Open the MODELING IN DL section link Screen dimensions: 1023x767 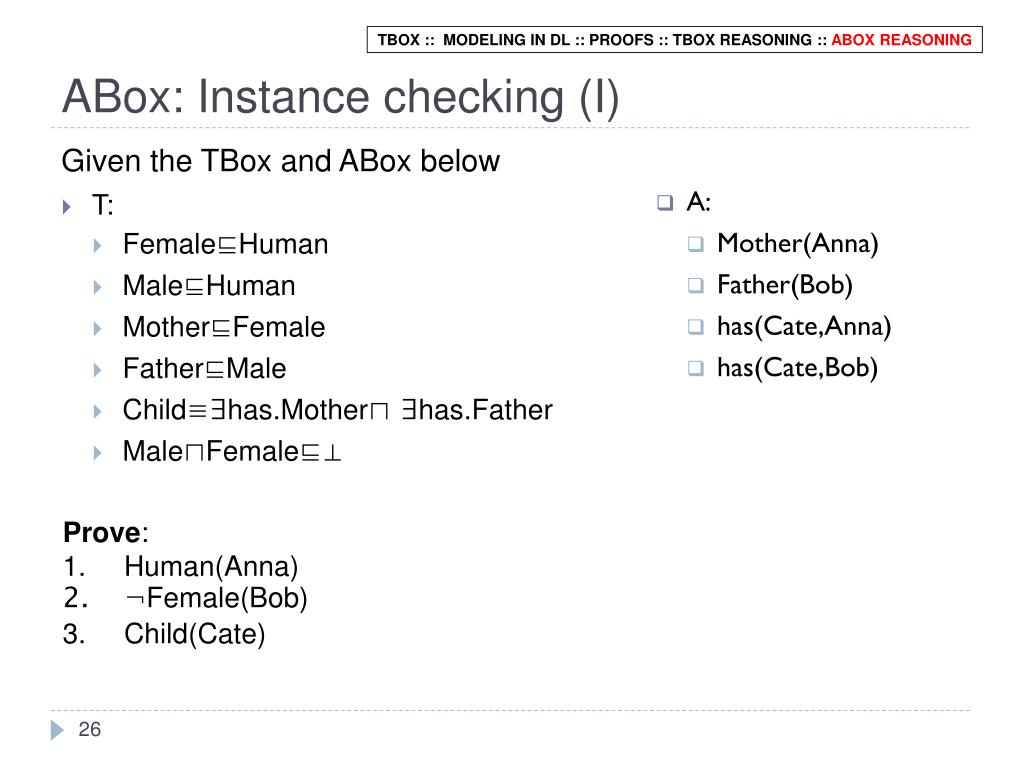506,40
